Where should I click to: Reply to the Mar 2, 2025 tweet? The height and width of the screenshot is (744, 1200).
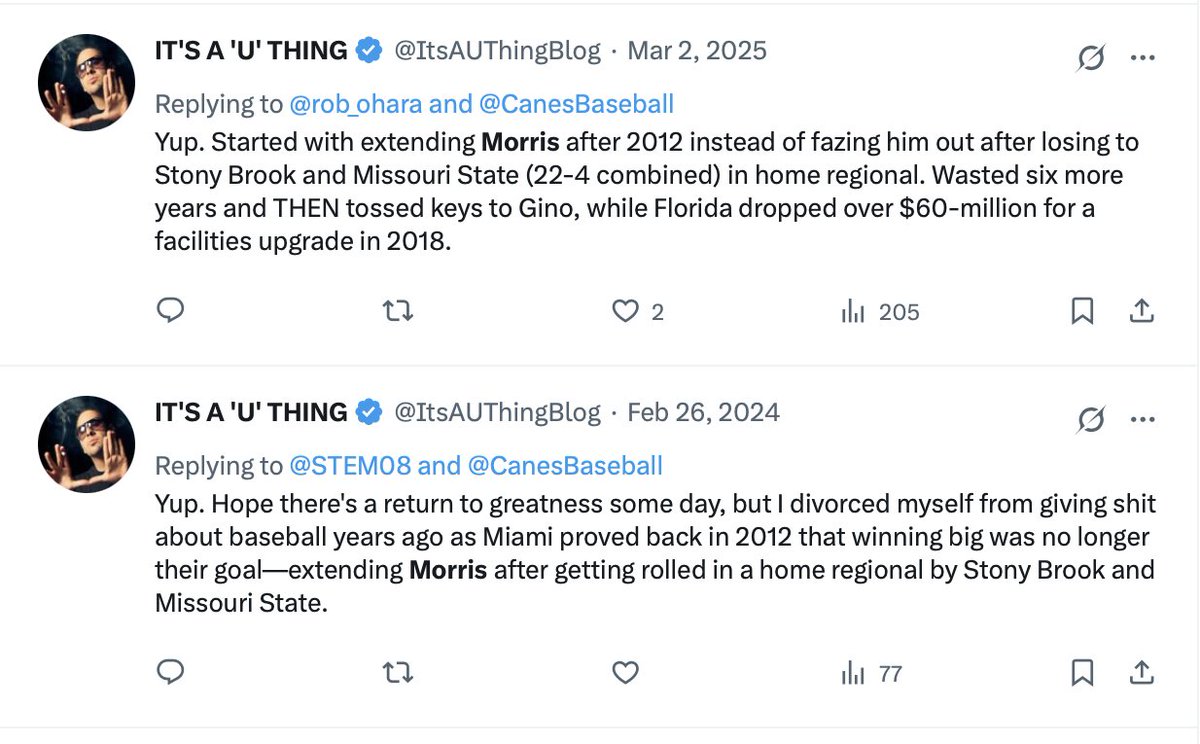pyautogui.click(x=171, y=311)
